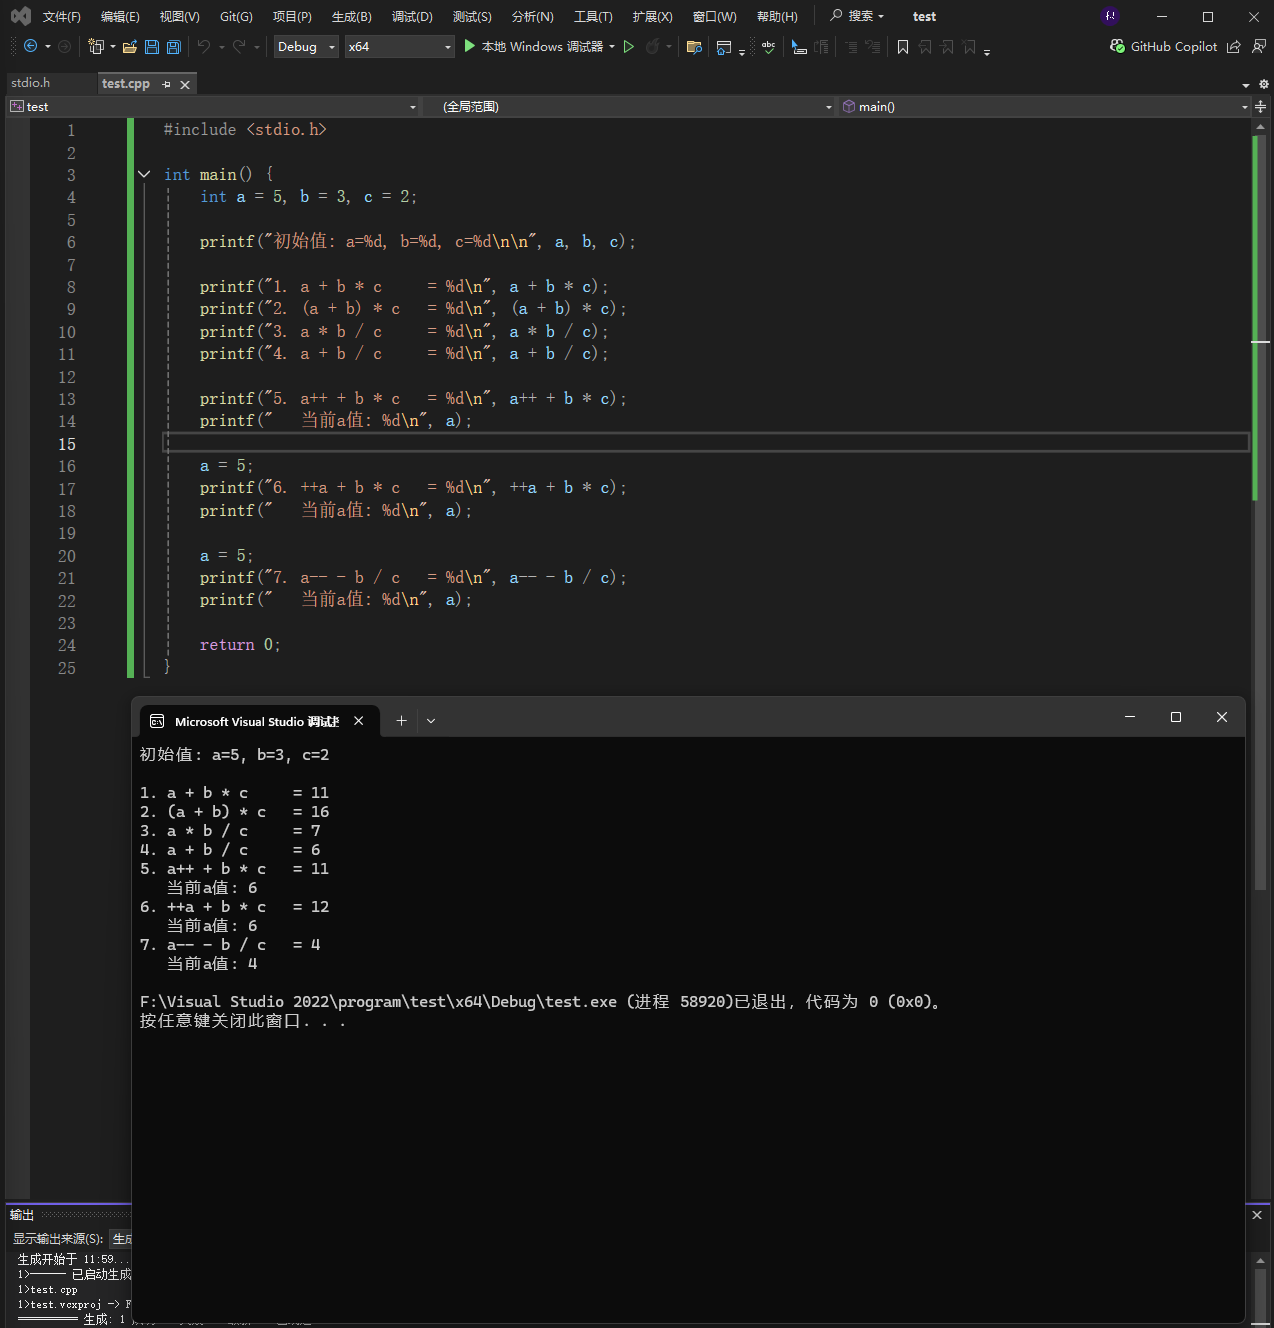The height and width of the screenshot is (1328, 1274).
Task: Add a new console tab with plus icon
Action: tap(401, 720)
